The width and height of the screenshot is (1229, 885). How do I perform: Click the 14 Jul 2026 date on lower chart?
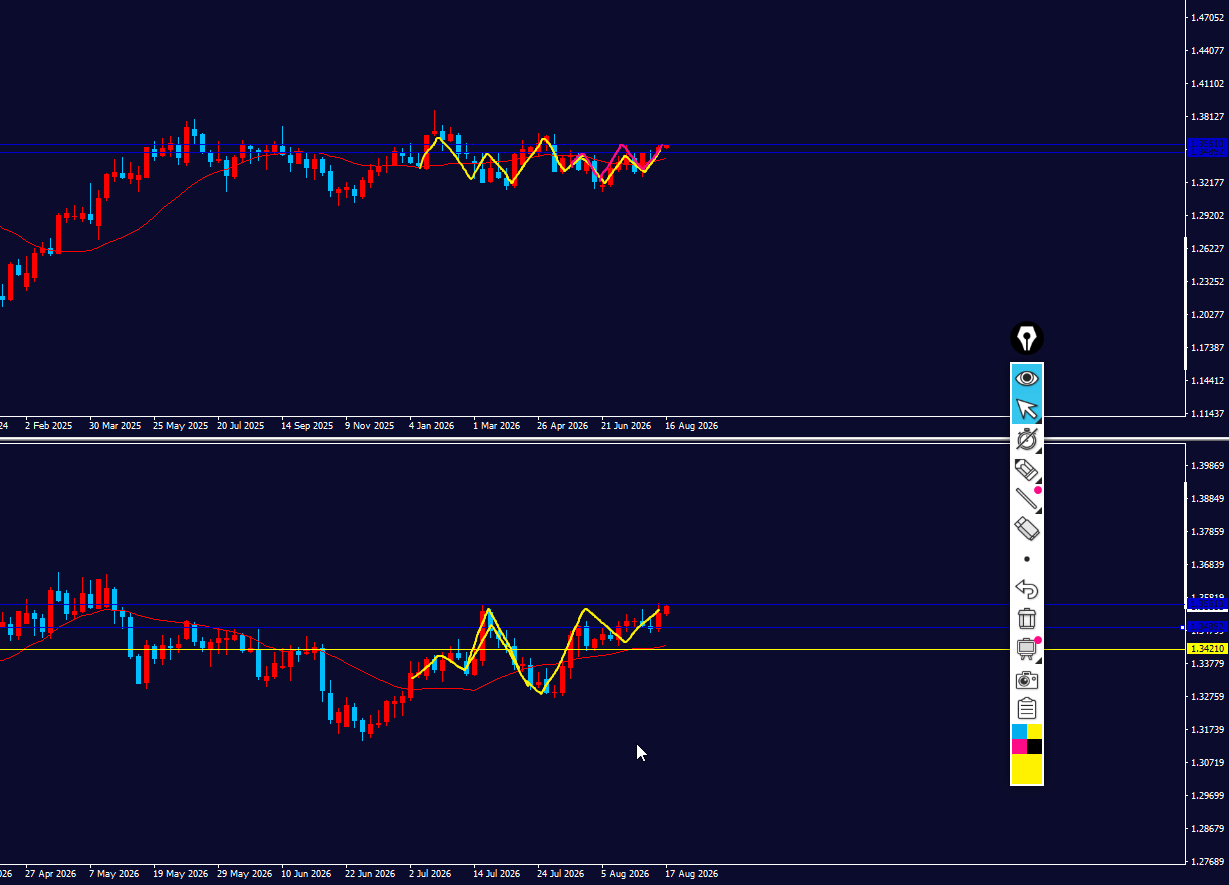pyautogui.click(x=499, y=873)
